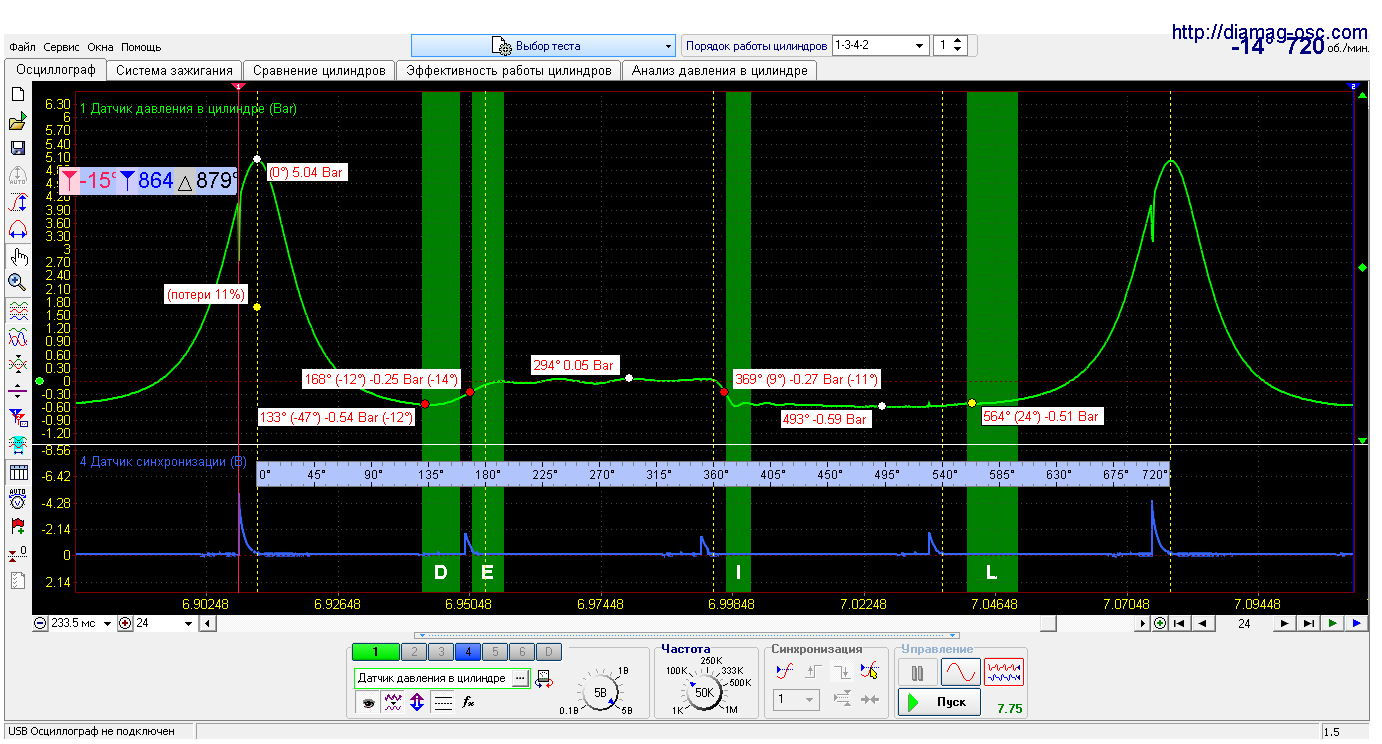Switch to Эффективность работы цилиндров tab

click(x=508, y=71)
